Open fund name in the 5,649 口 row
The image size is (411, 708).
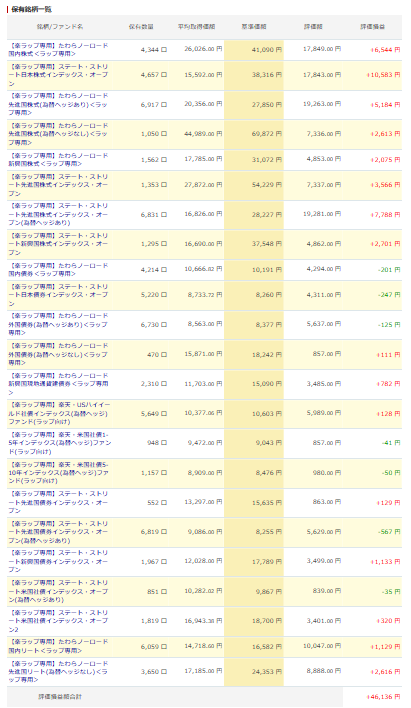click(59, 414)
